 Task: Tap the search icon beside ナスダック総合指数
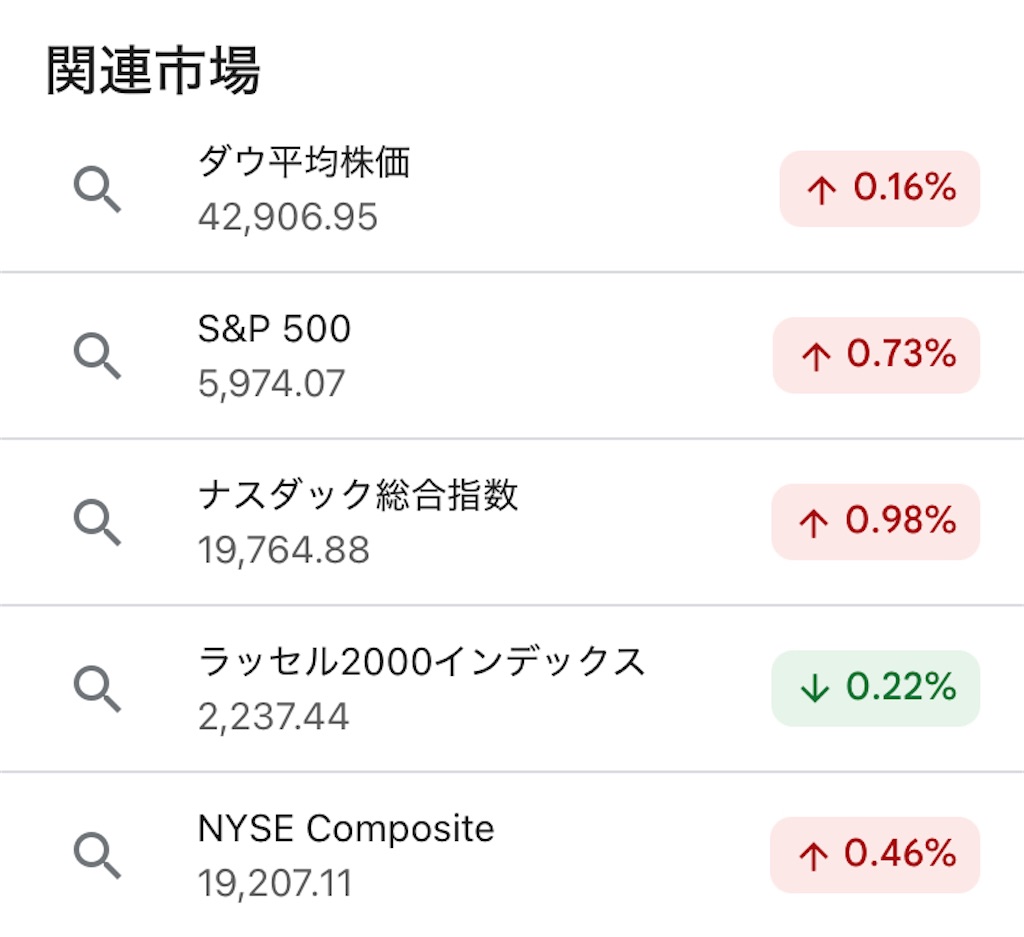click(x=98, y=523)
